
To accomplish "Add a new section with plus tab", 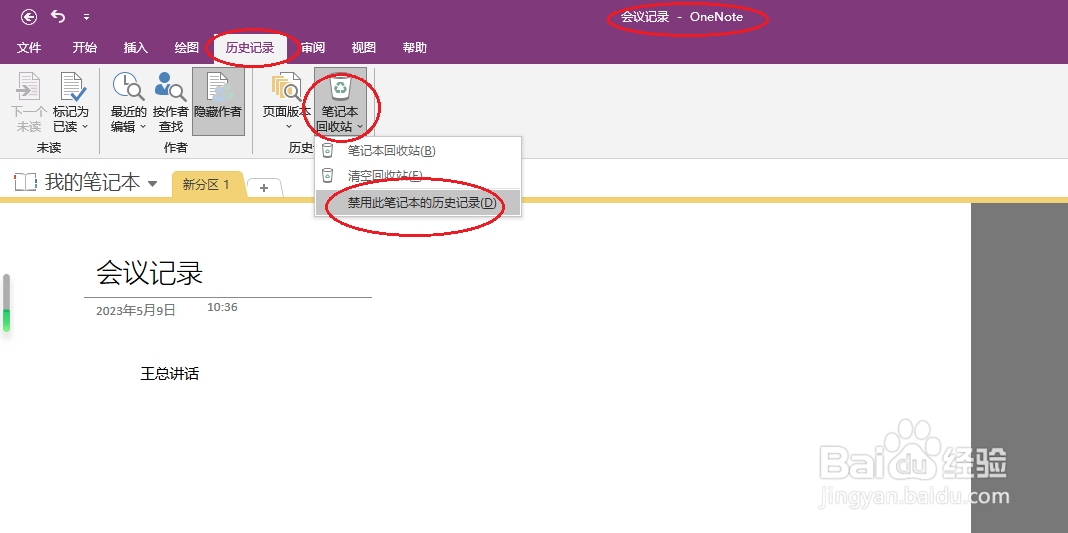I will pyautogui.click(x=264, y=188).
